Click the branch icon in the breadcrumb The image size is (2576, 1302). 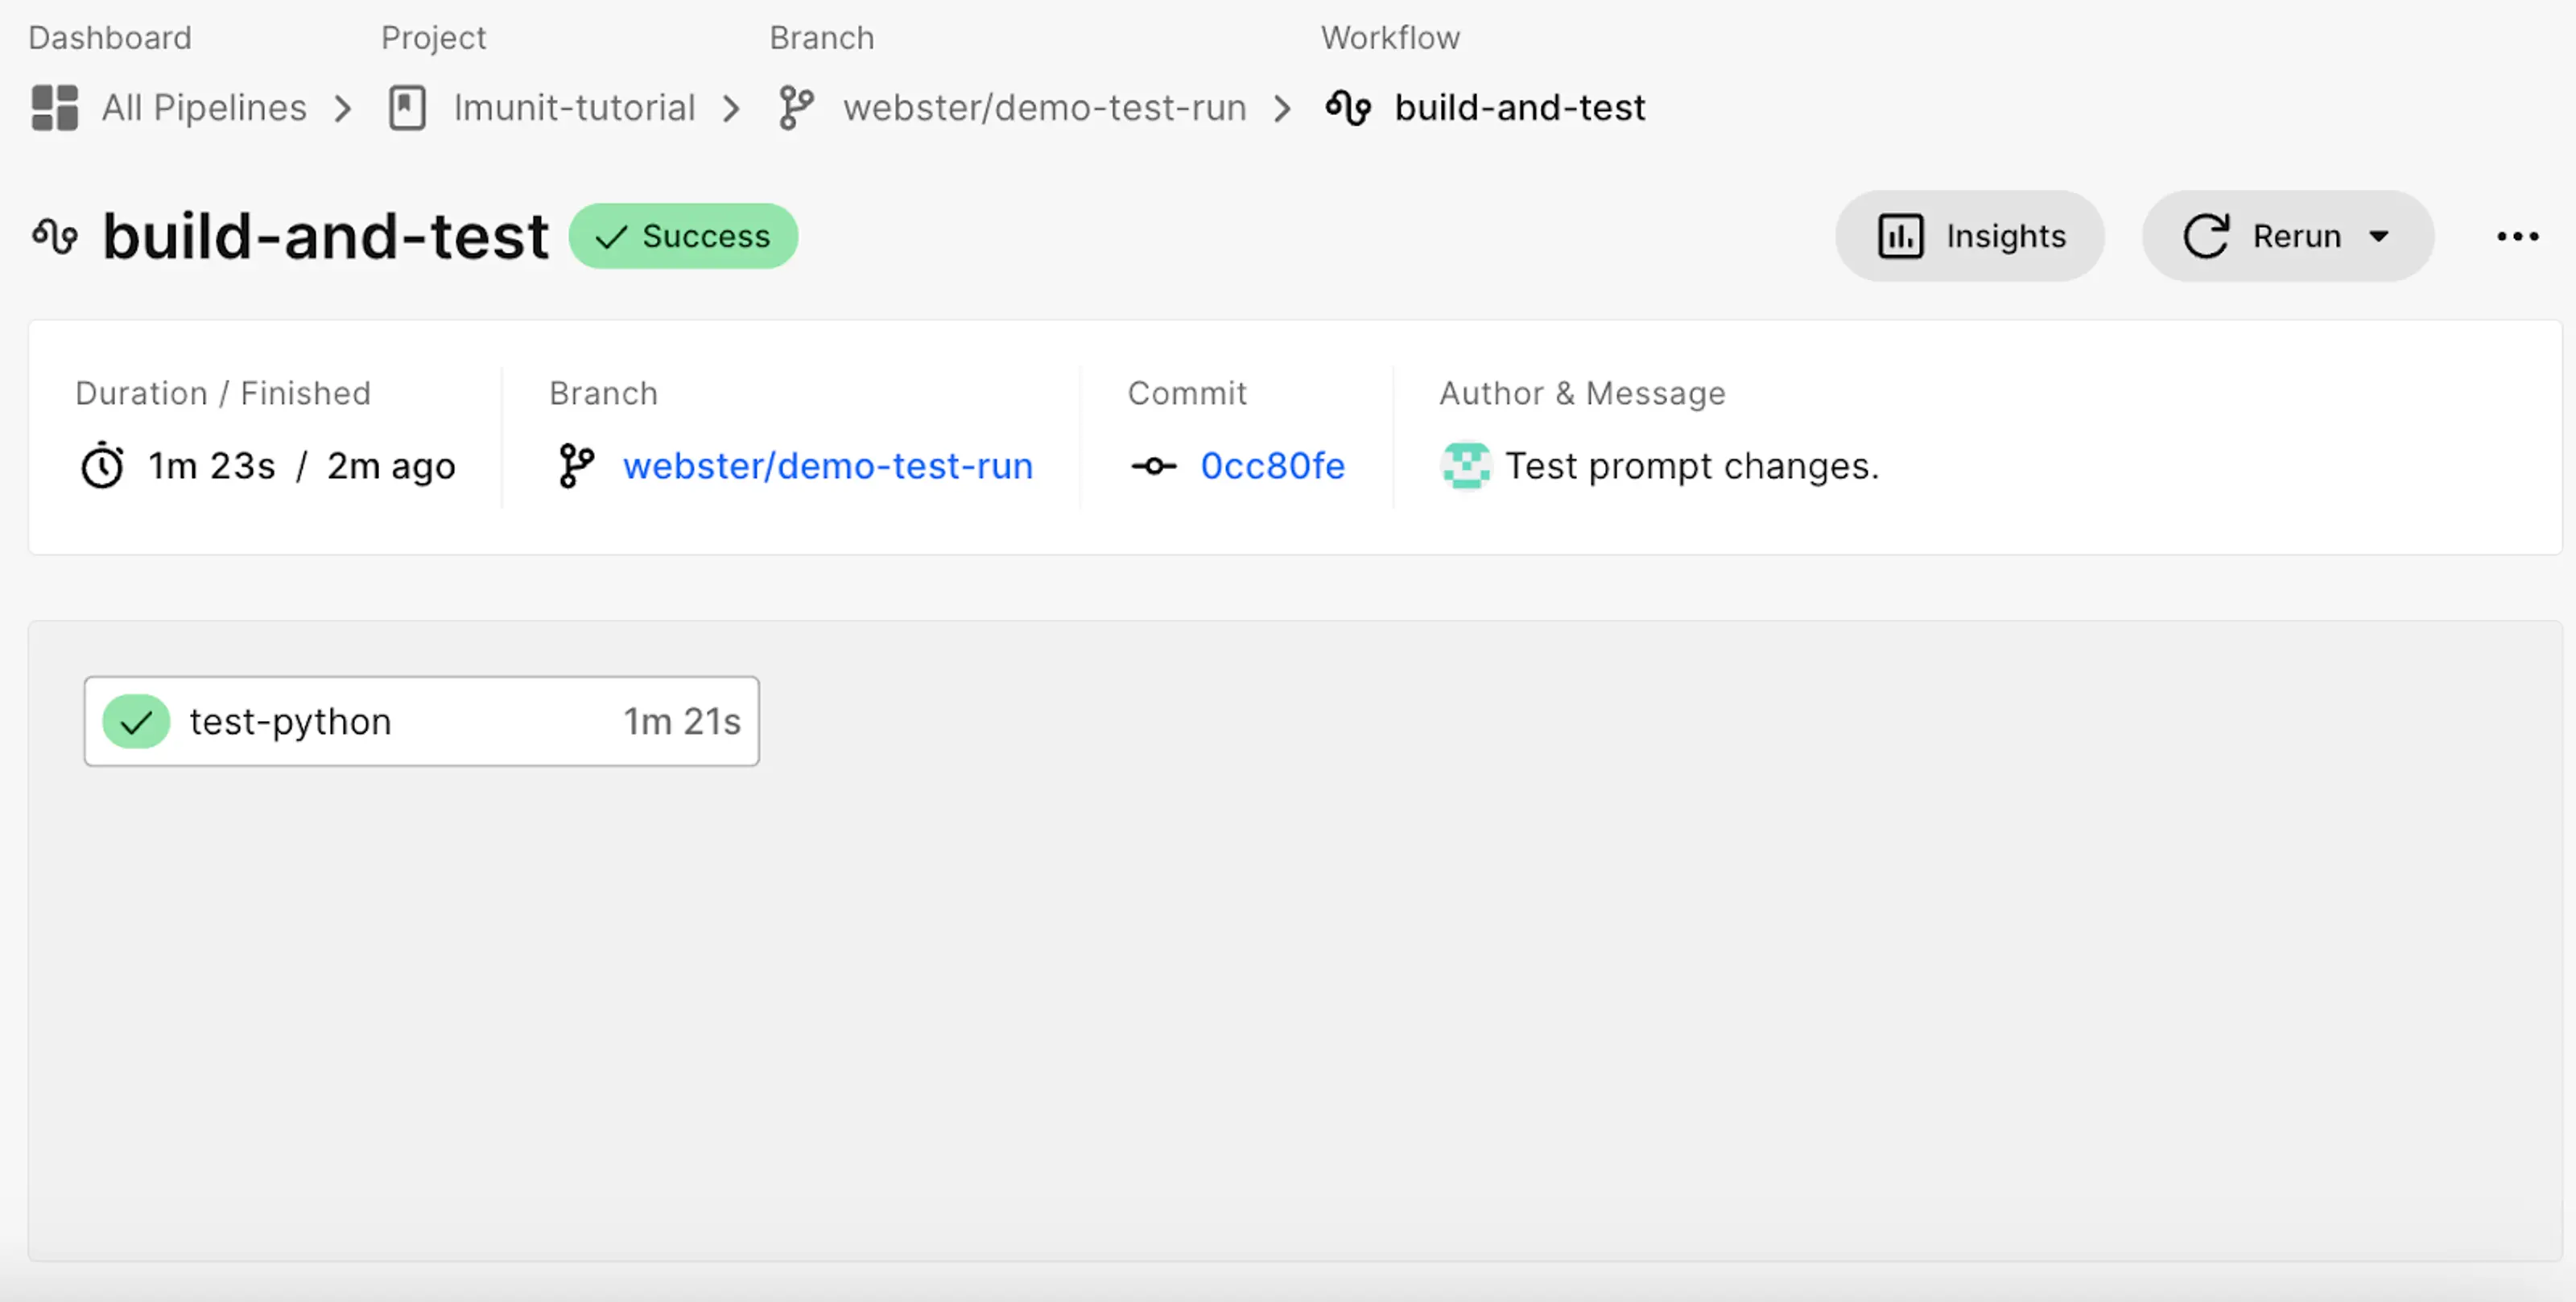(796, 108)
